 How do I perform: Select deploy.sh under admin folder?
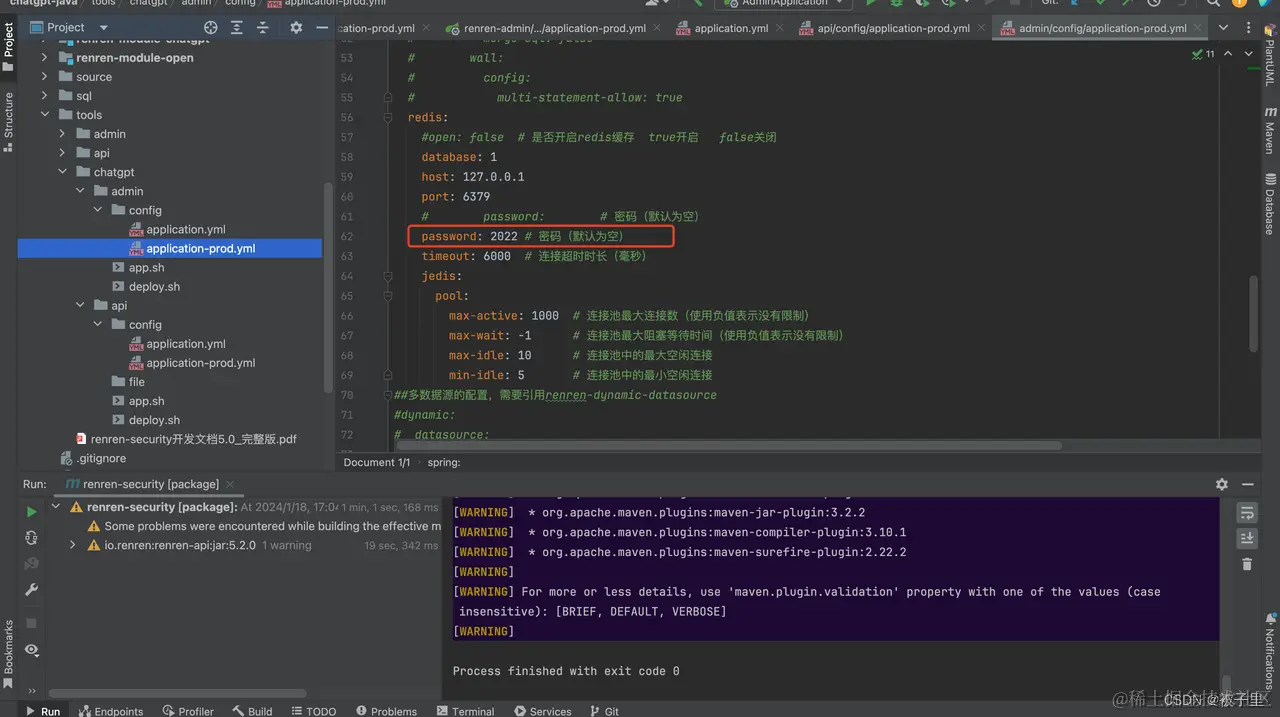pos(154,287)
